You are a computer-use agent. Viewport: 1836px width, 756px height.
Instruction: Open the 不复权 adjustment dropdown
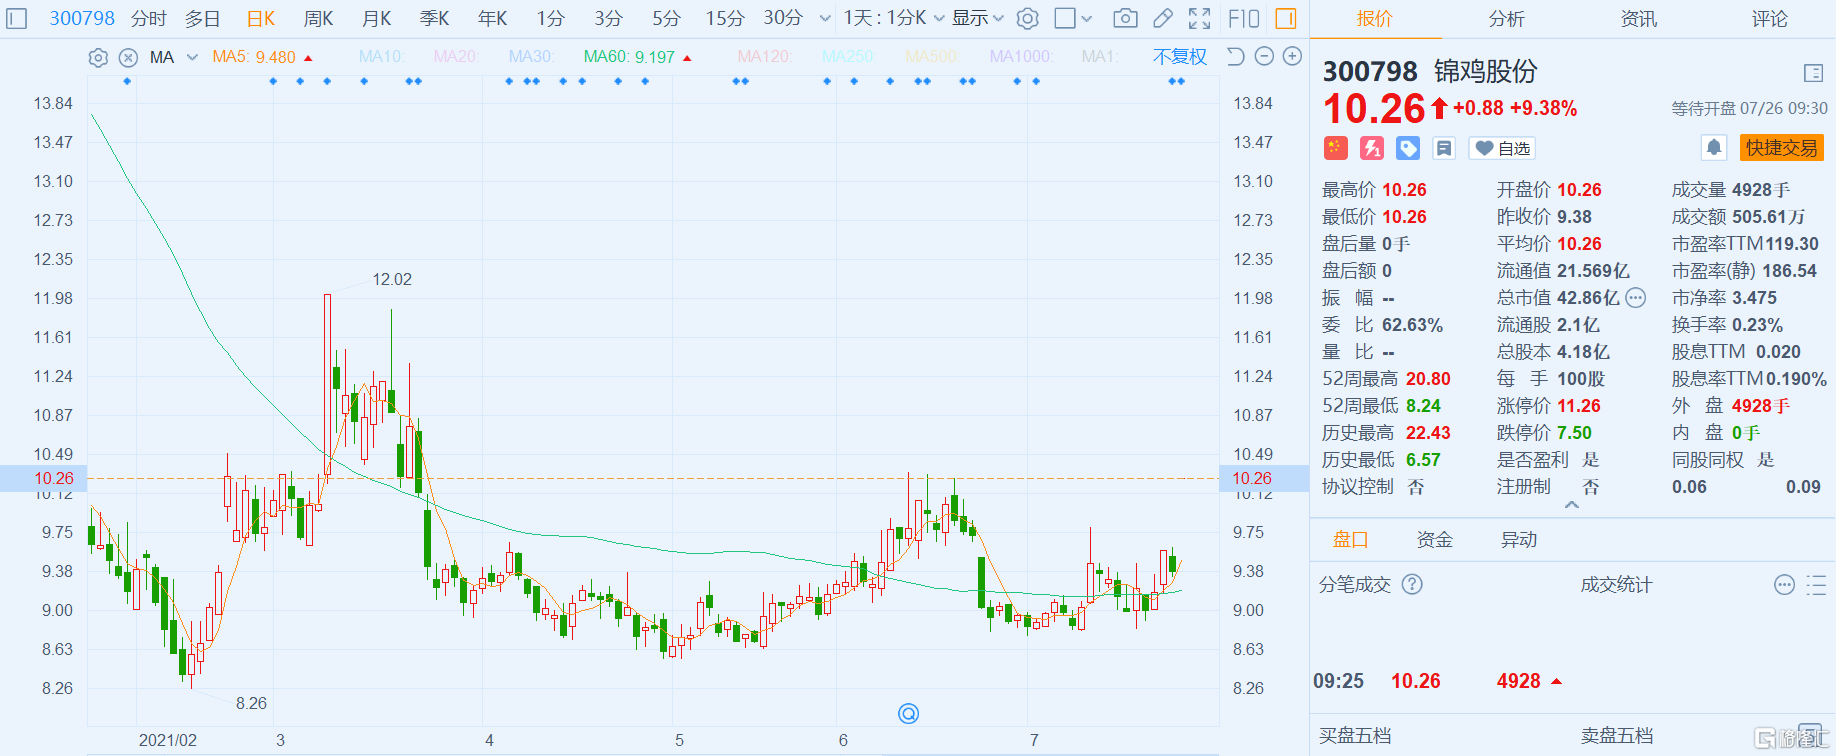(x=1180, y=57)
